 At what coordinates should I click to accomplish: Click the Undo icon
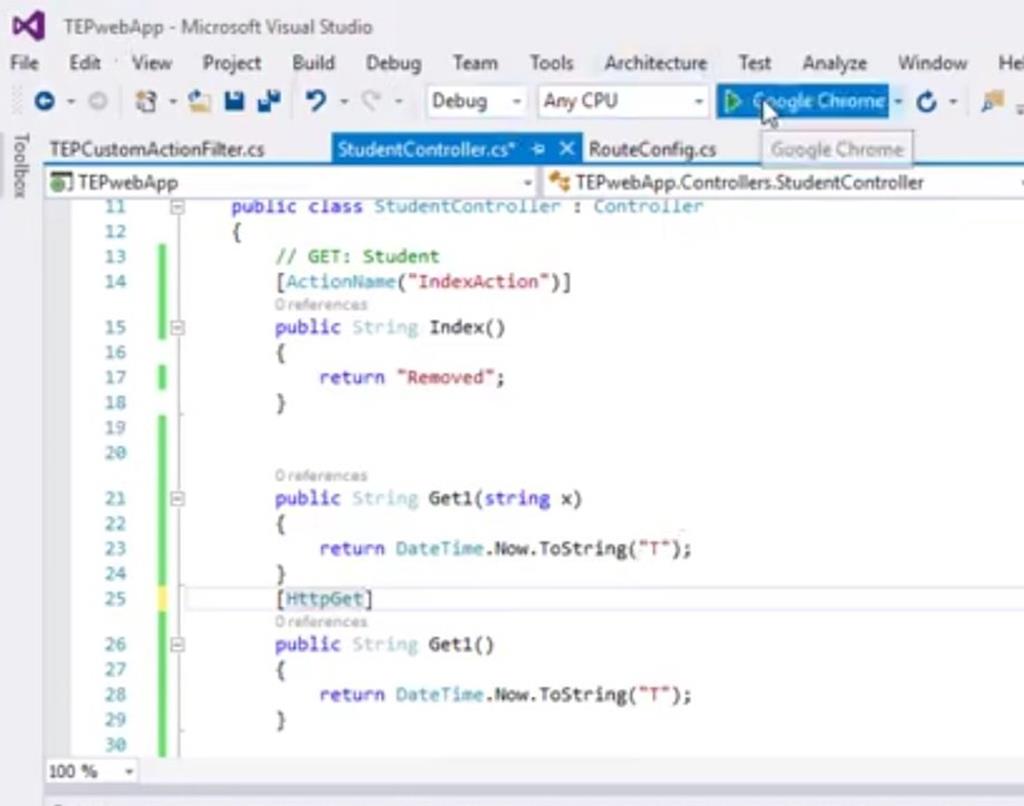coord(317,100)
